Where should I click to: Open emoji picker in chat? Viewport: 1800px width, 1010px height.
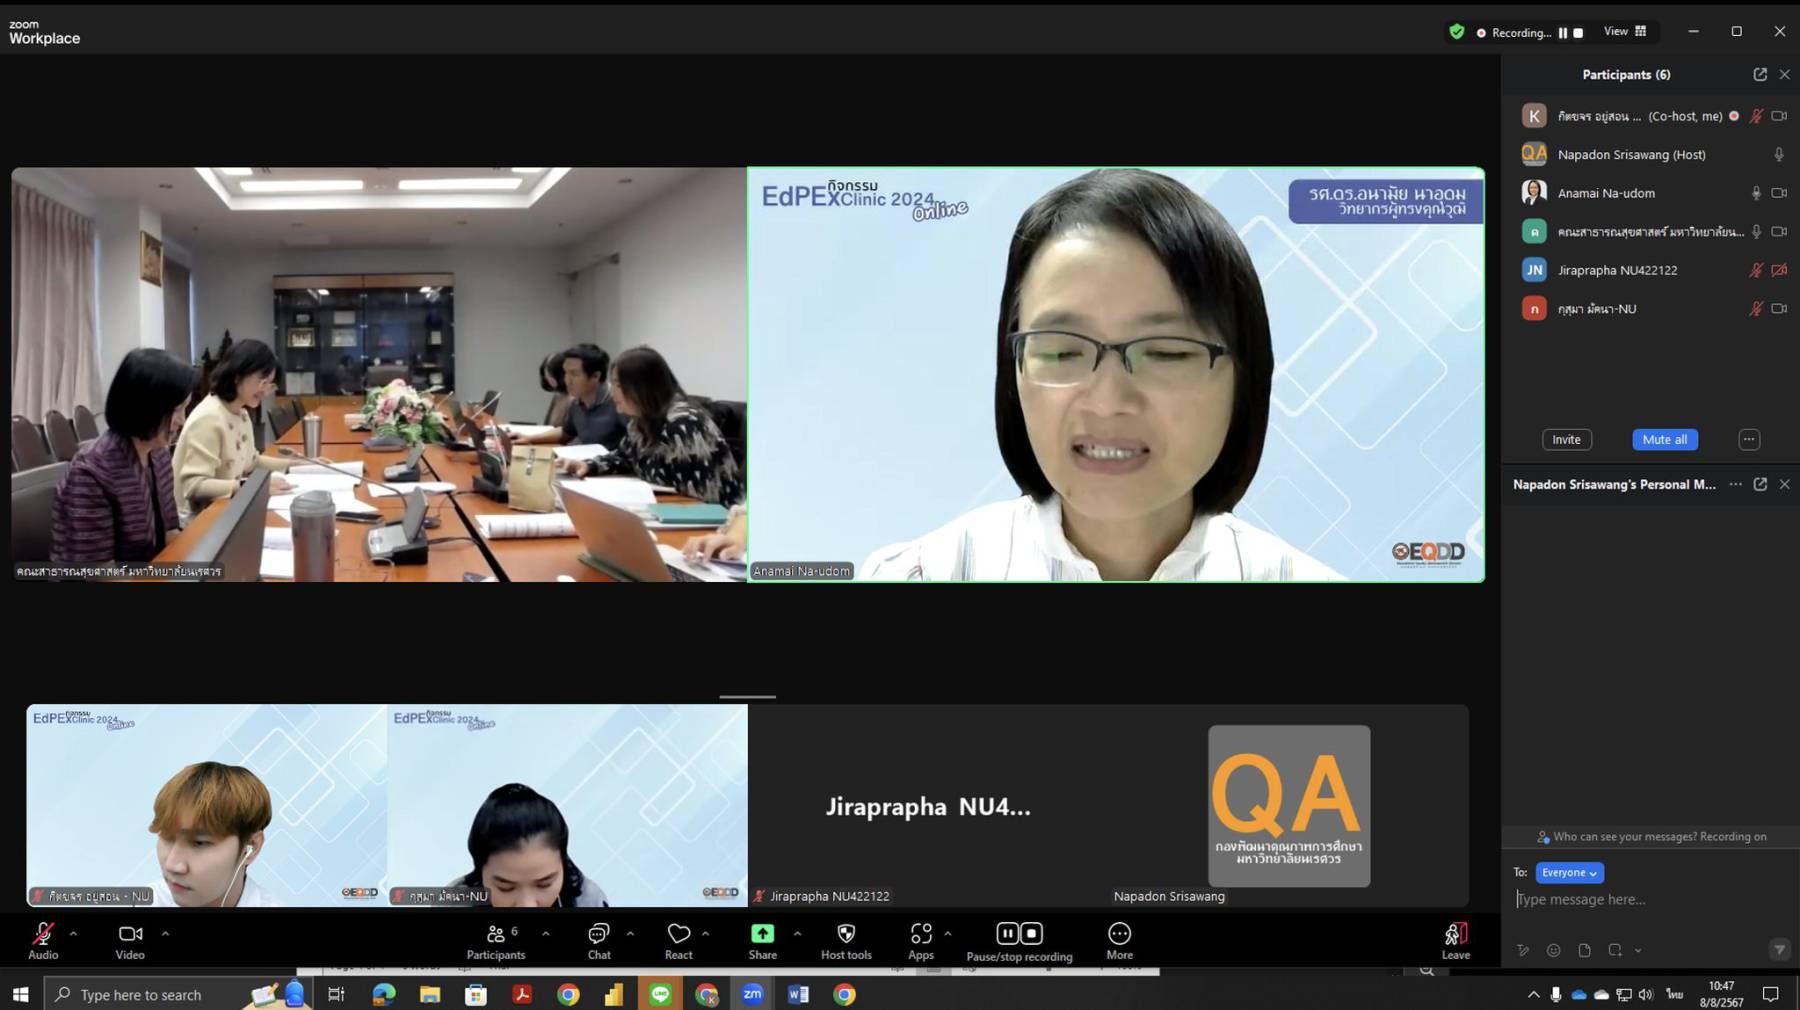(x=1553, y=950)
